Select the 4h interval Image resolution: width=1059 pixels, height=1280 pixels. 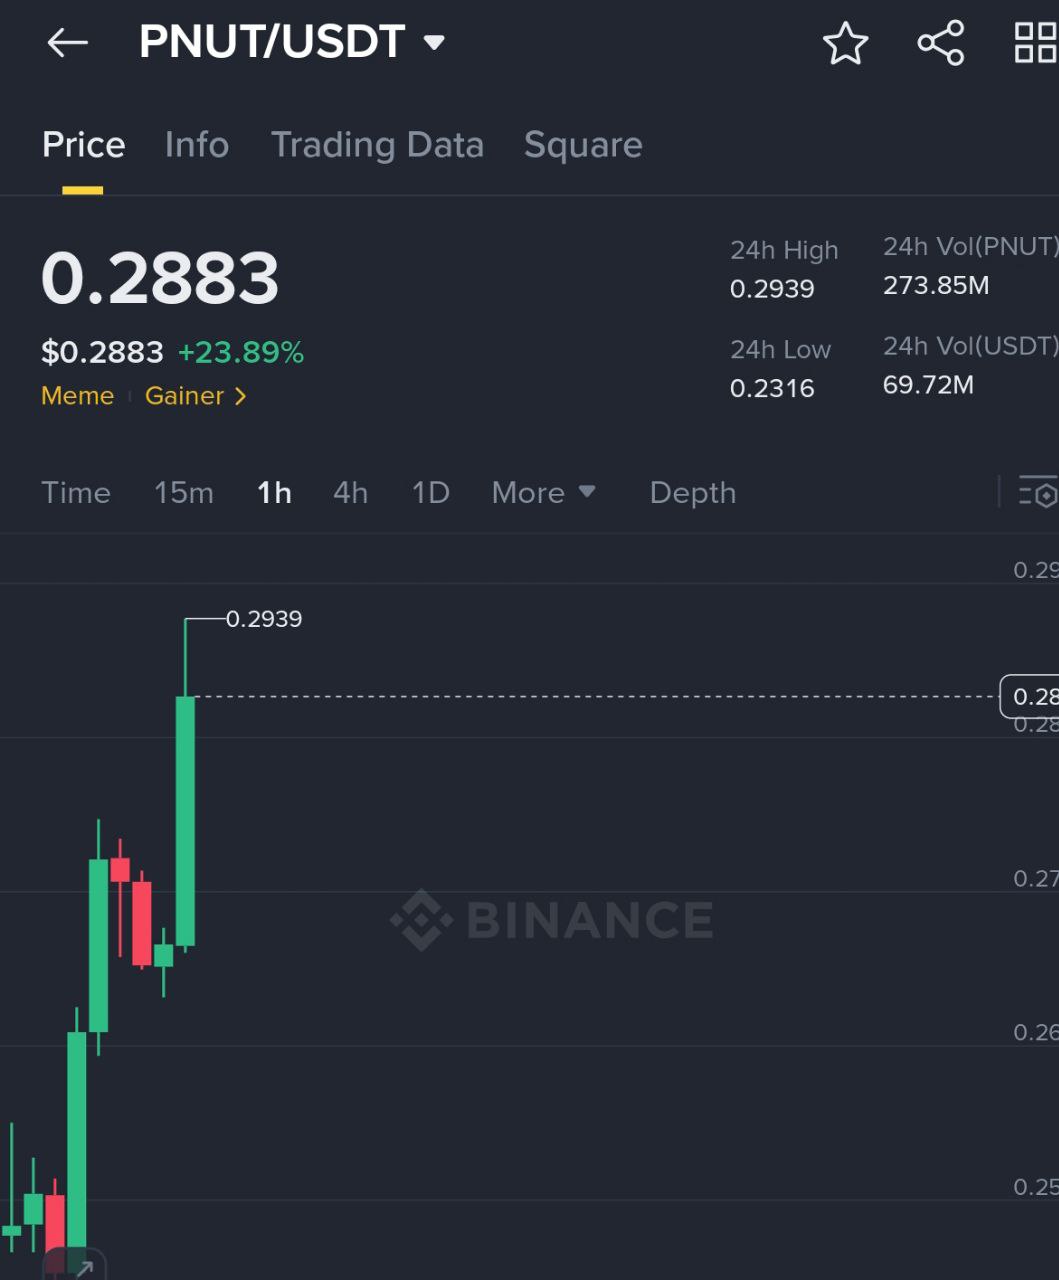tap(351, 492)
